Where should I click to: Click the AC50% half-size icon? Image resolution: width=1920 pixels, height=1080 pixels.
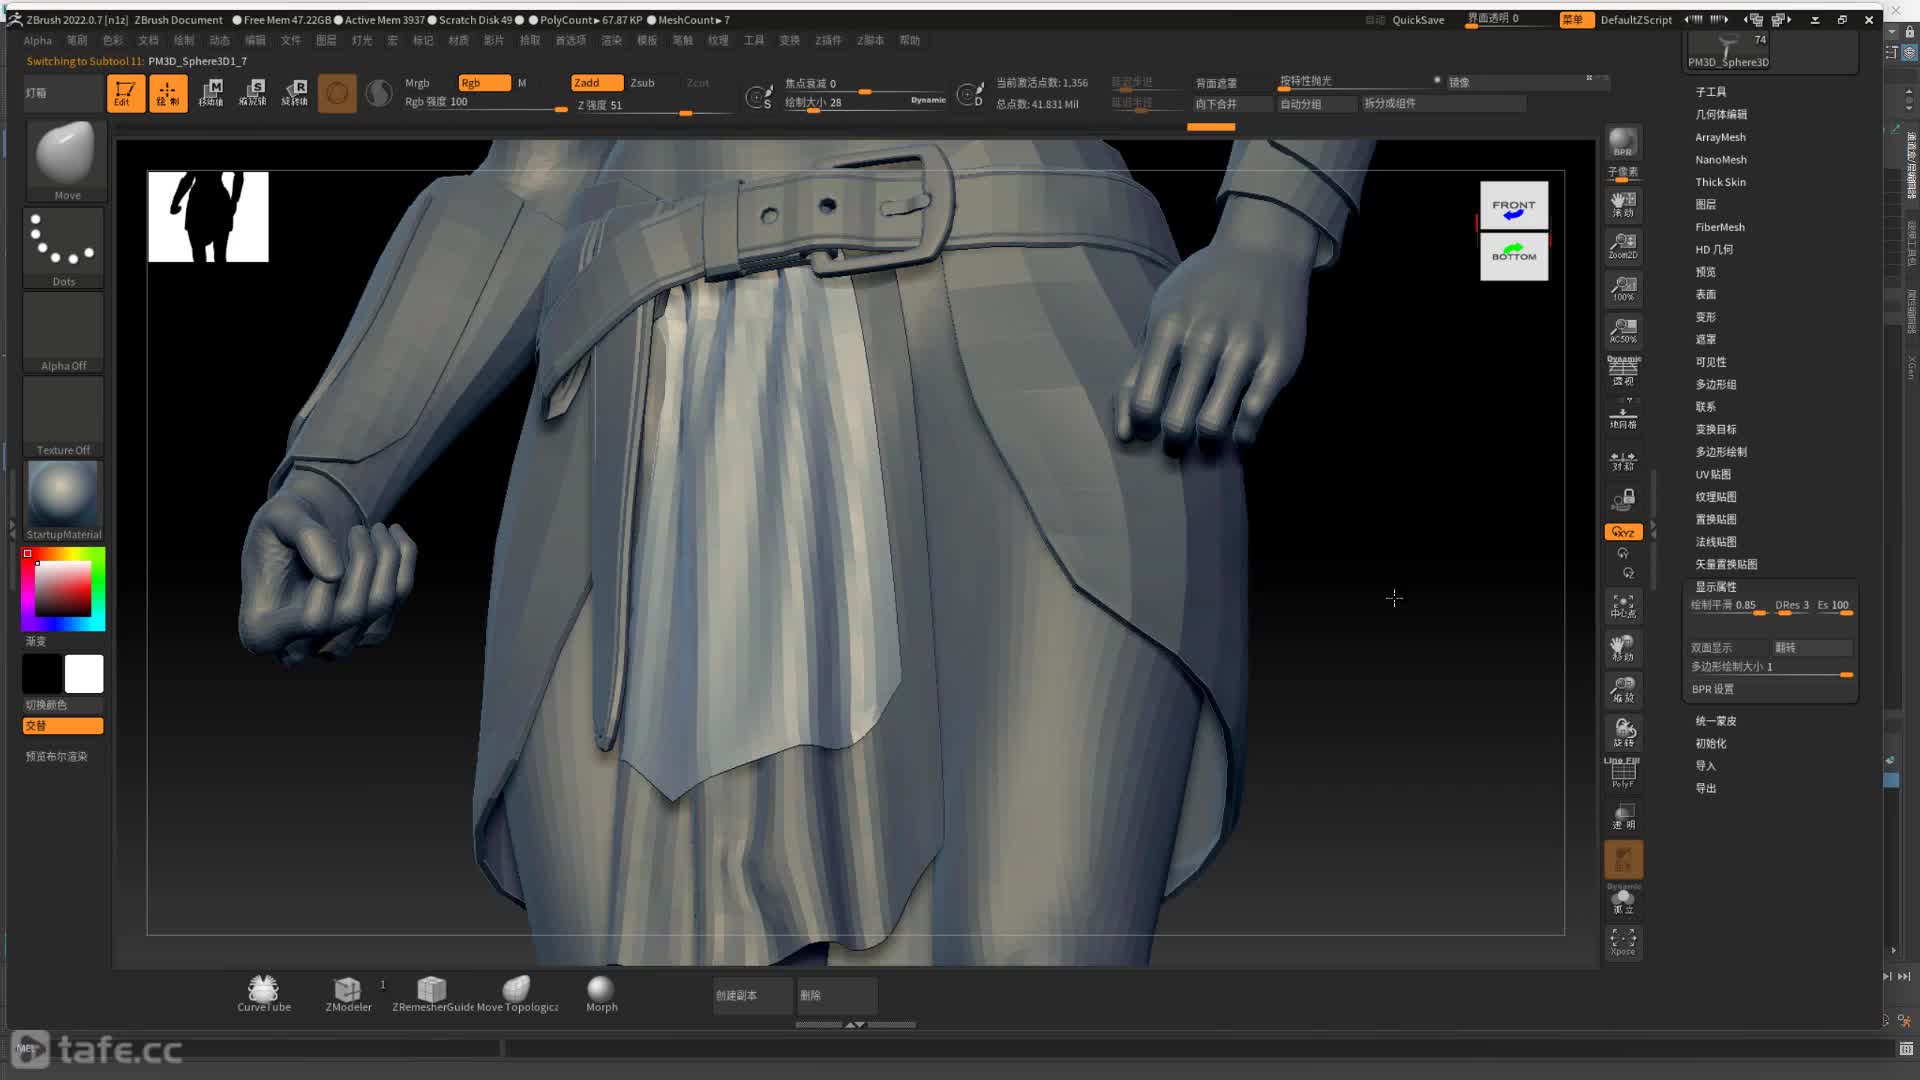(1623, 331)
